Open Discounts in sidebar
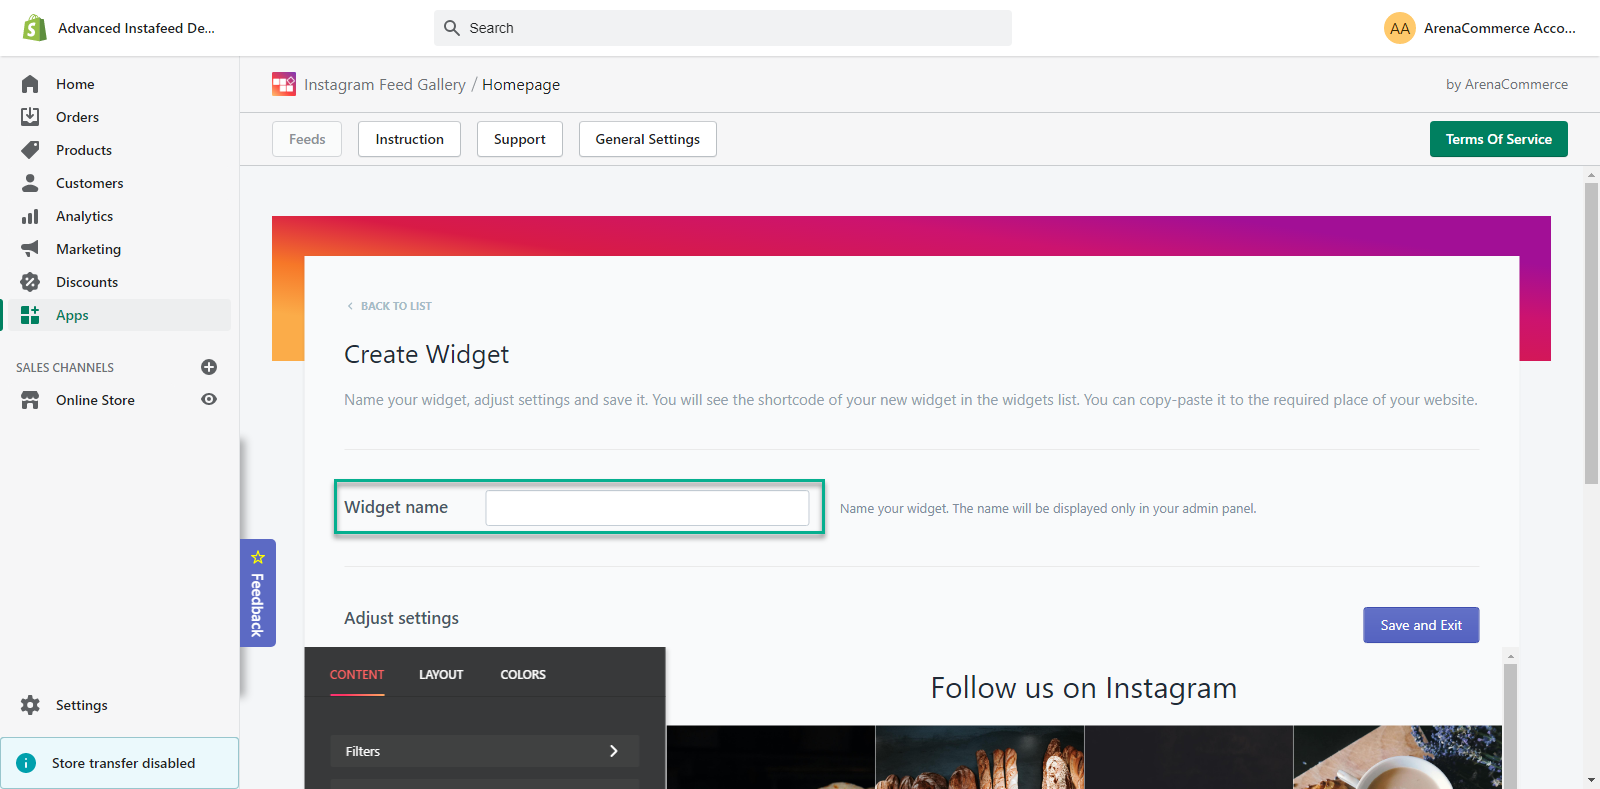The height and width of the screenshot is (789, 1600). point(87,282)
